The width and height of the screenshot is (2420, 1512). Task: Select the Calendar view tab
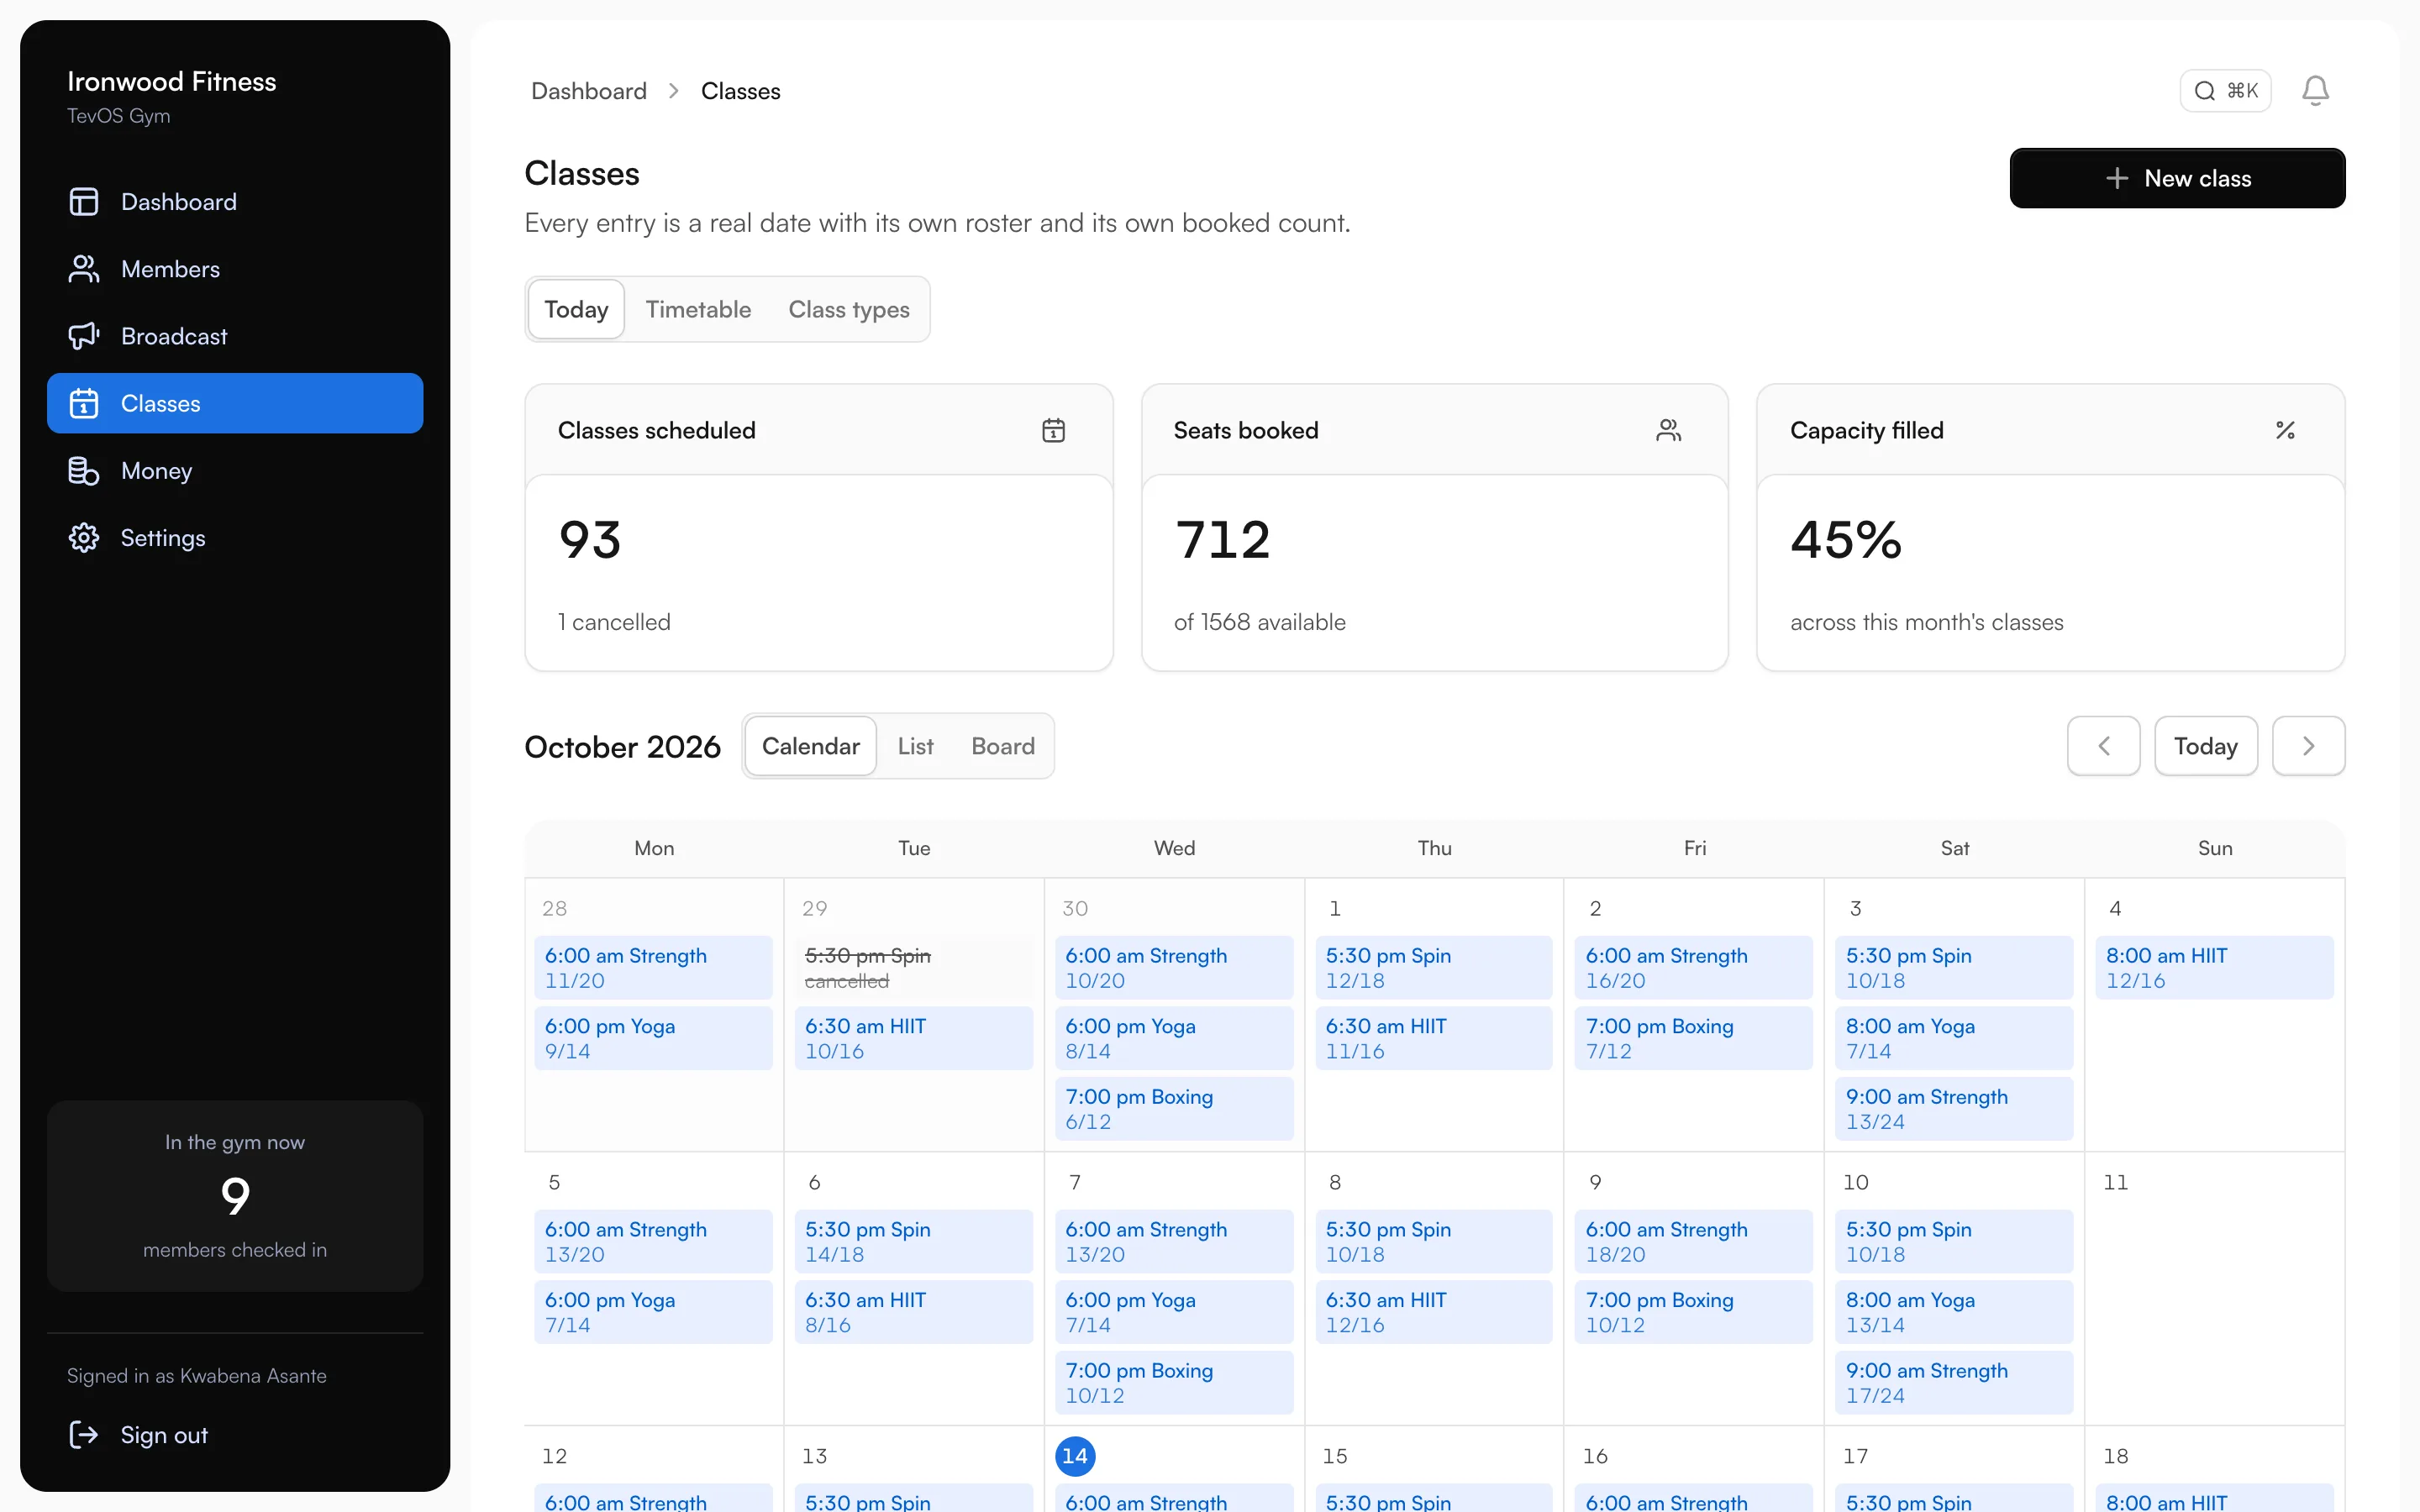[x=810, y=746]
